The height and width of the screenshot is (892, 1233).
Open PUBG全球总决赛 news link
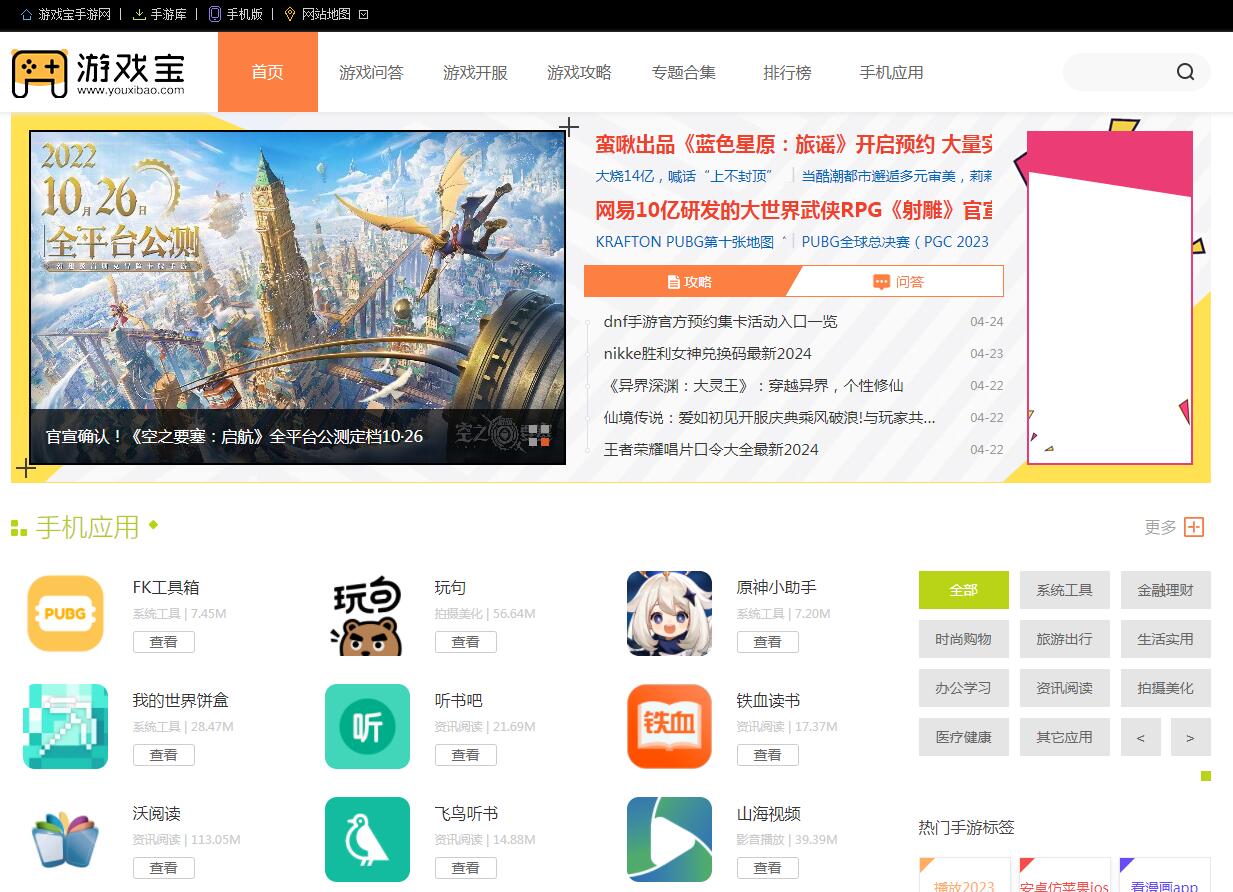coord(895,242)
